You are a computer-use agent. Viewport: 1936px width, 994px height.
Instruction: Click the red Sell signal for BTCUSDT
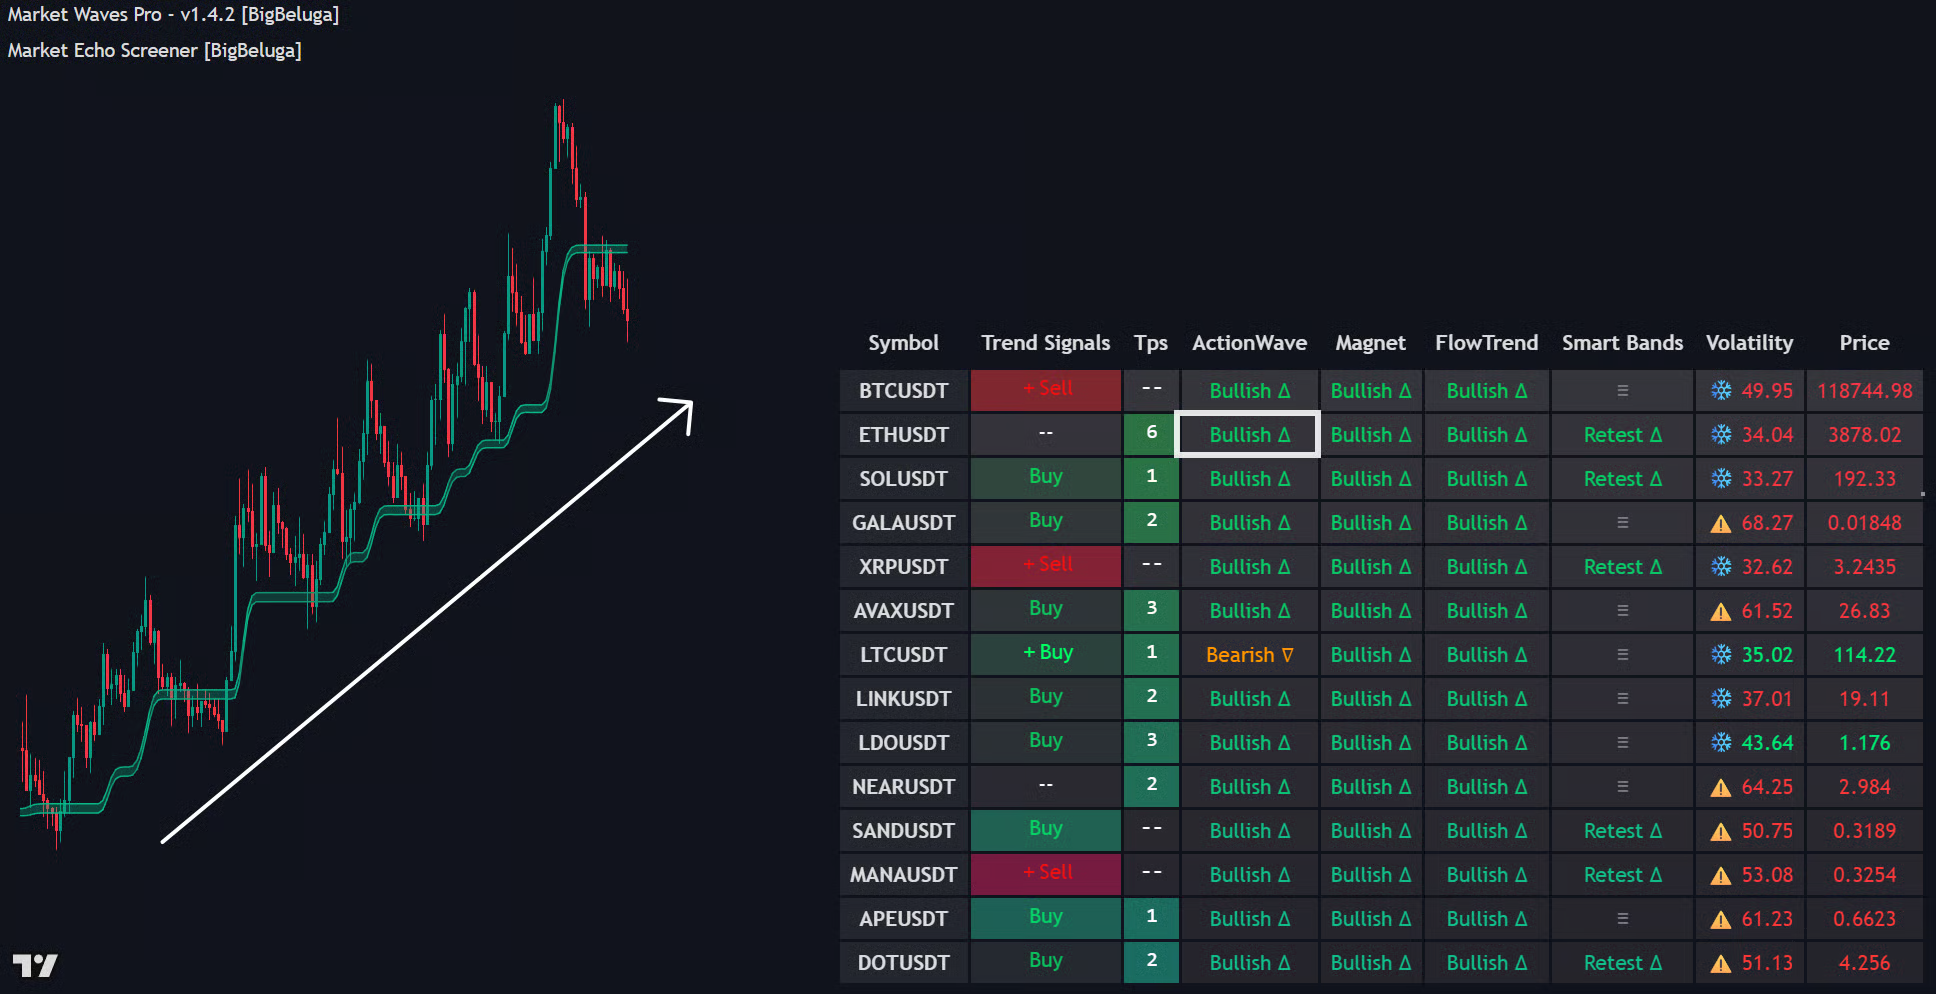1046,389
